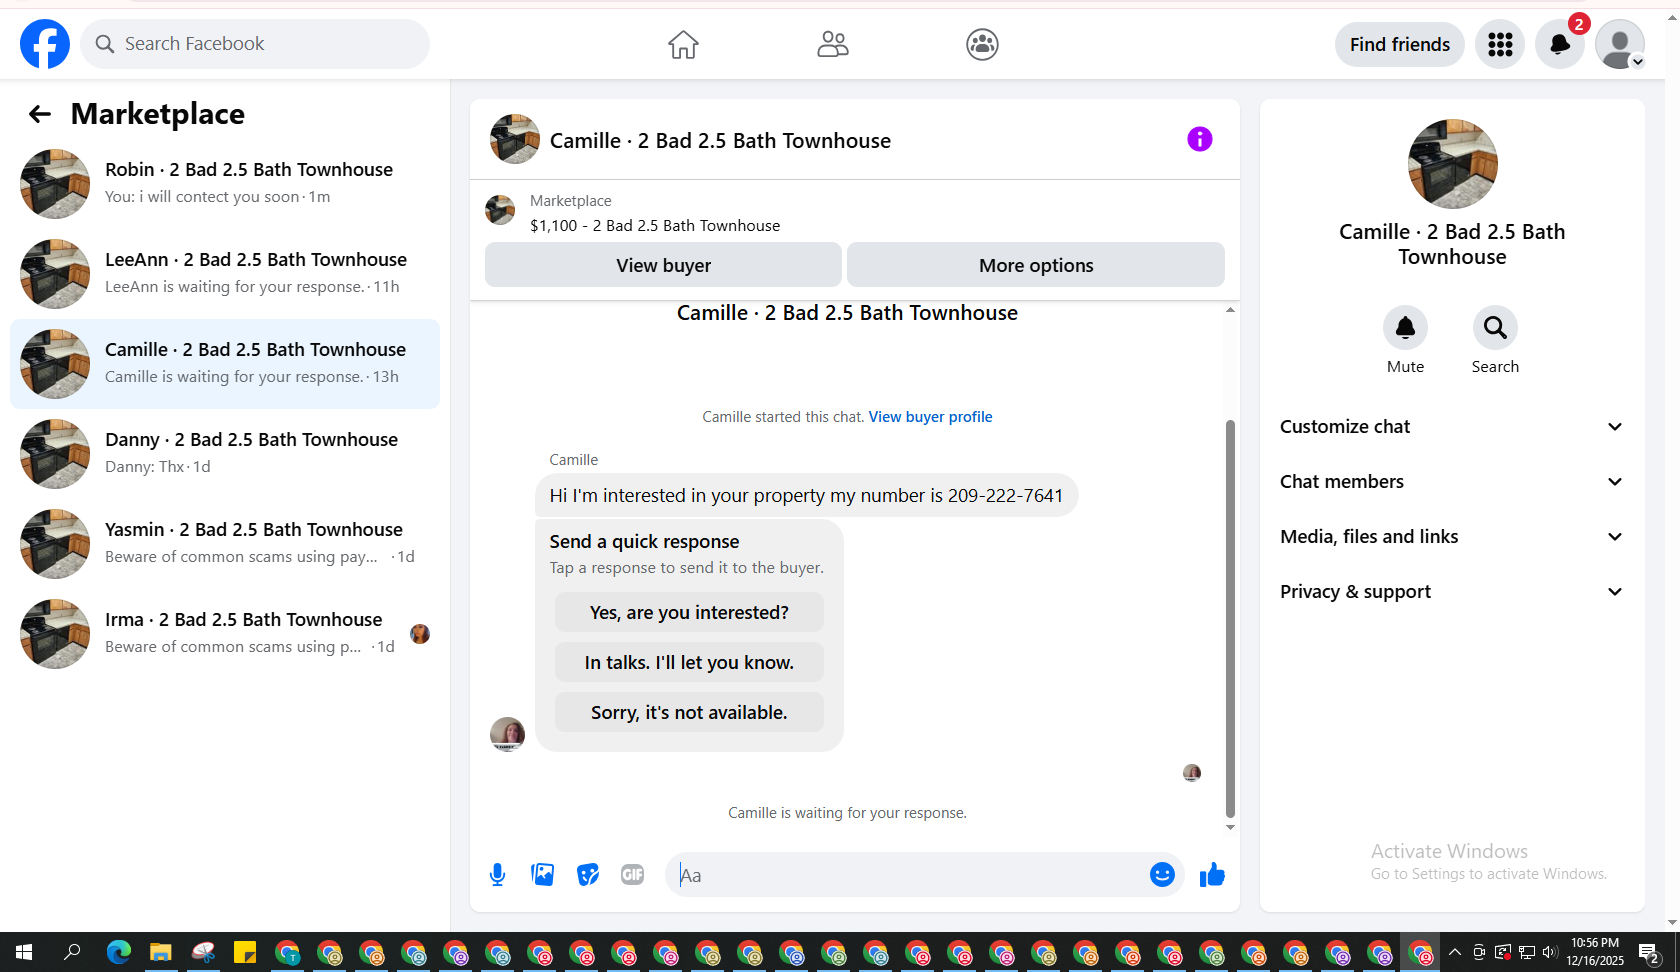
Task: Search within the conversation
Action: [1495, 328]
